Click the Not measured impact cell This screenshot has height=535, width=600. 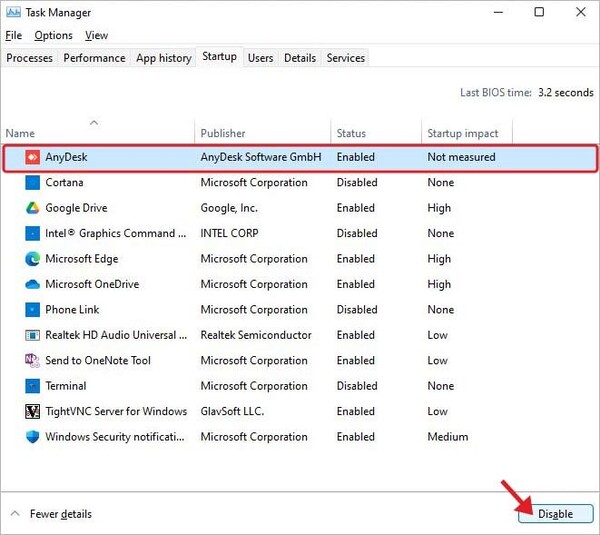(461, 157)
